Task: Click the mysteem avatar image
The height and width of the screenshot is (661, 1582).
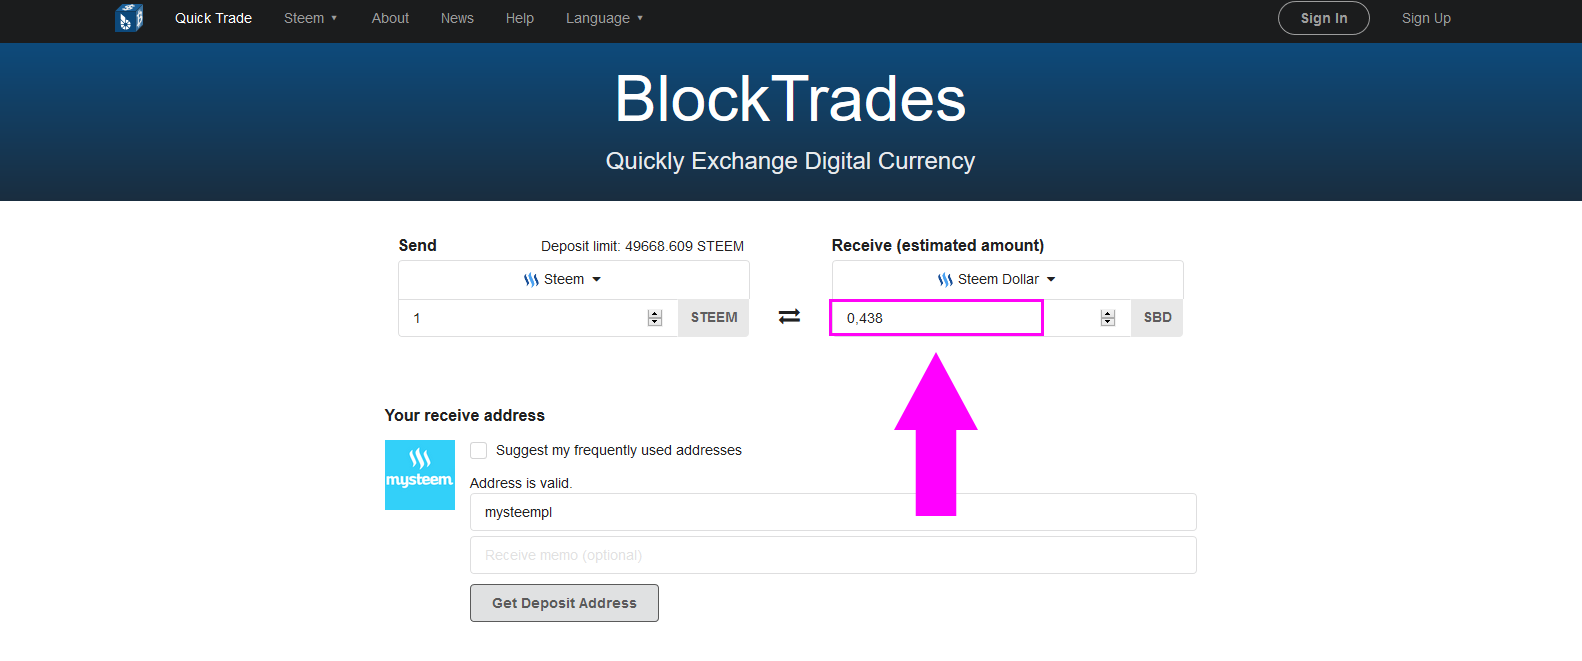Action: pos(420,475)
